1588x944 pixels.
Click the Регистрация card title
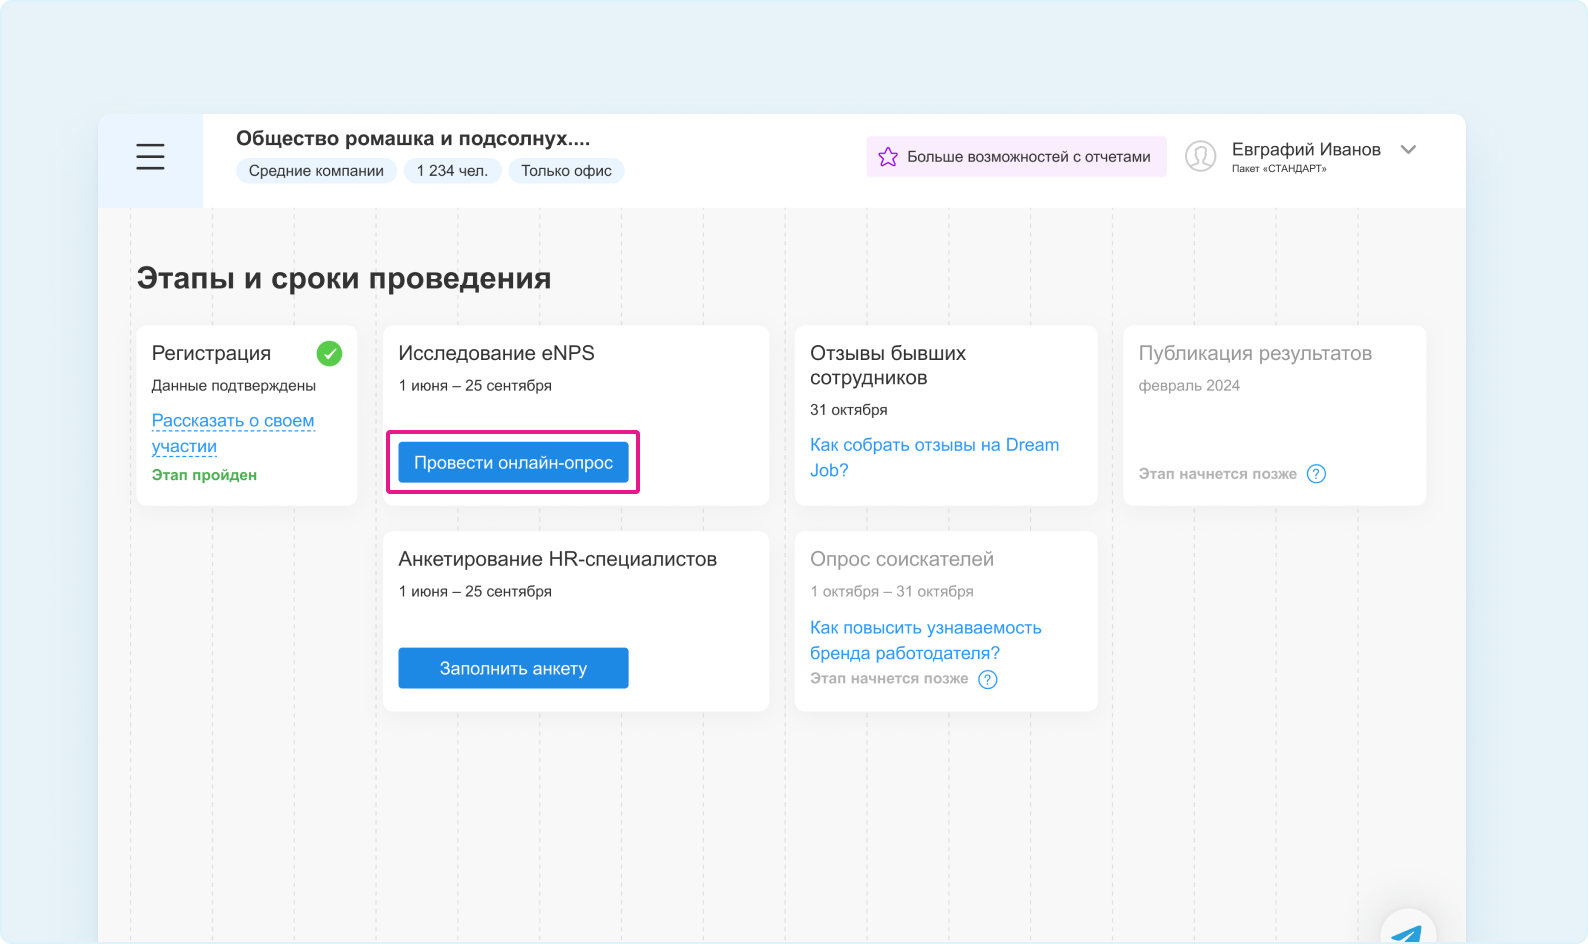(211, 353)
